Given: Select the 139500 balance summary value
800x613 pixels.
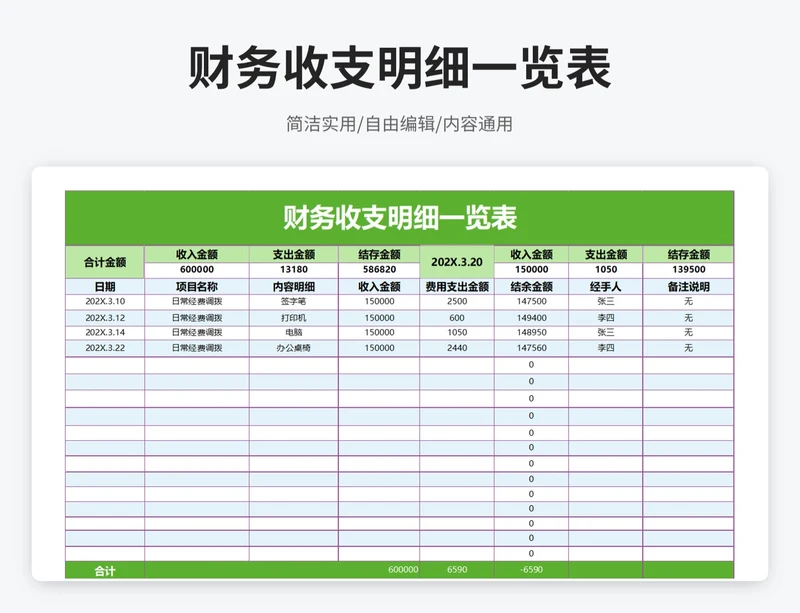Looking at the screenshot, I should pyautogui.click(x=688, y=269).
